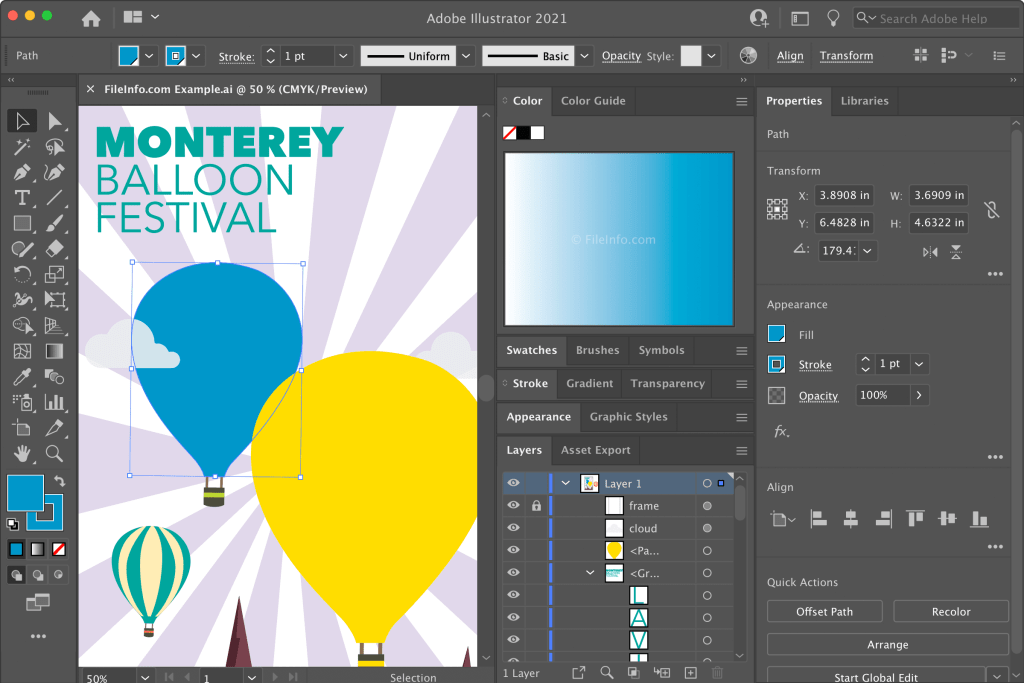Collapse Layer 1 in Layers panel
This screenshot has width=1024, height=683.
566,483
